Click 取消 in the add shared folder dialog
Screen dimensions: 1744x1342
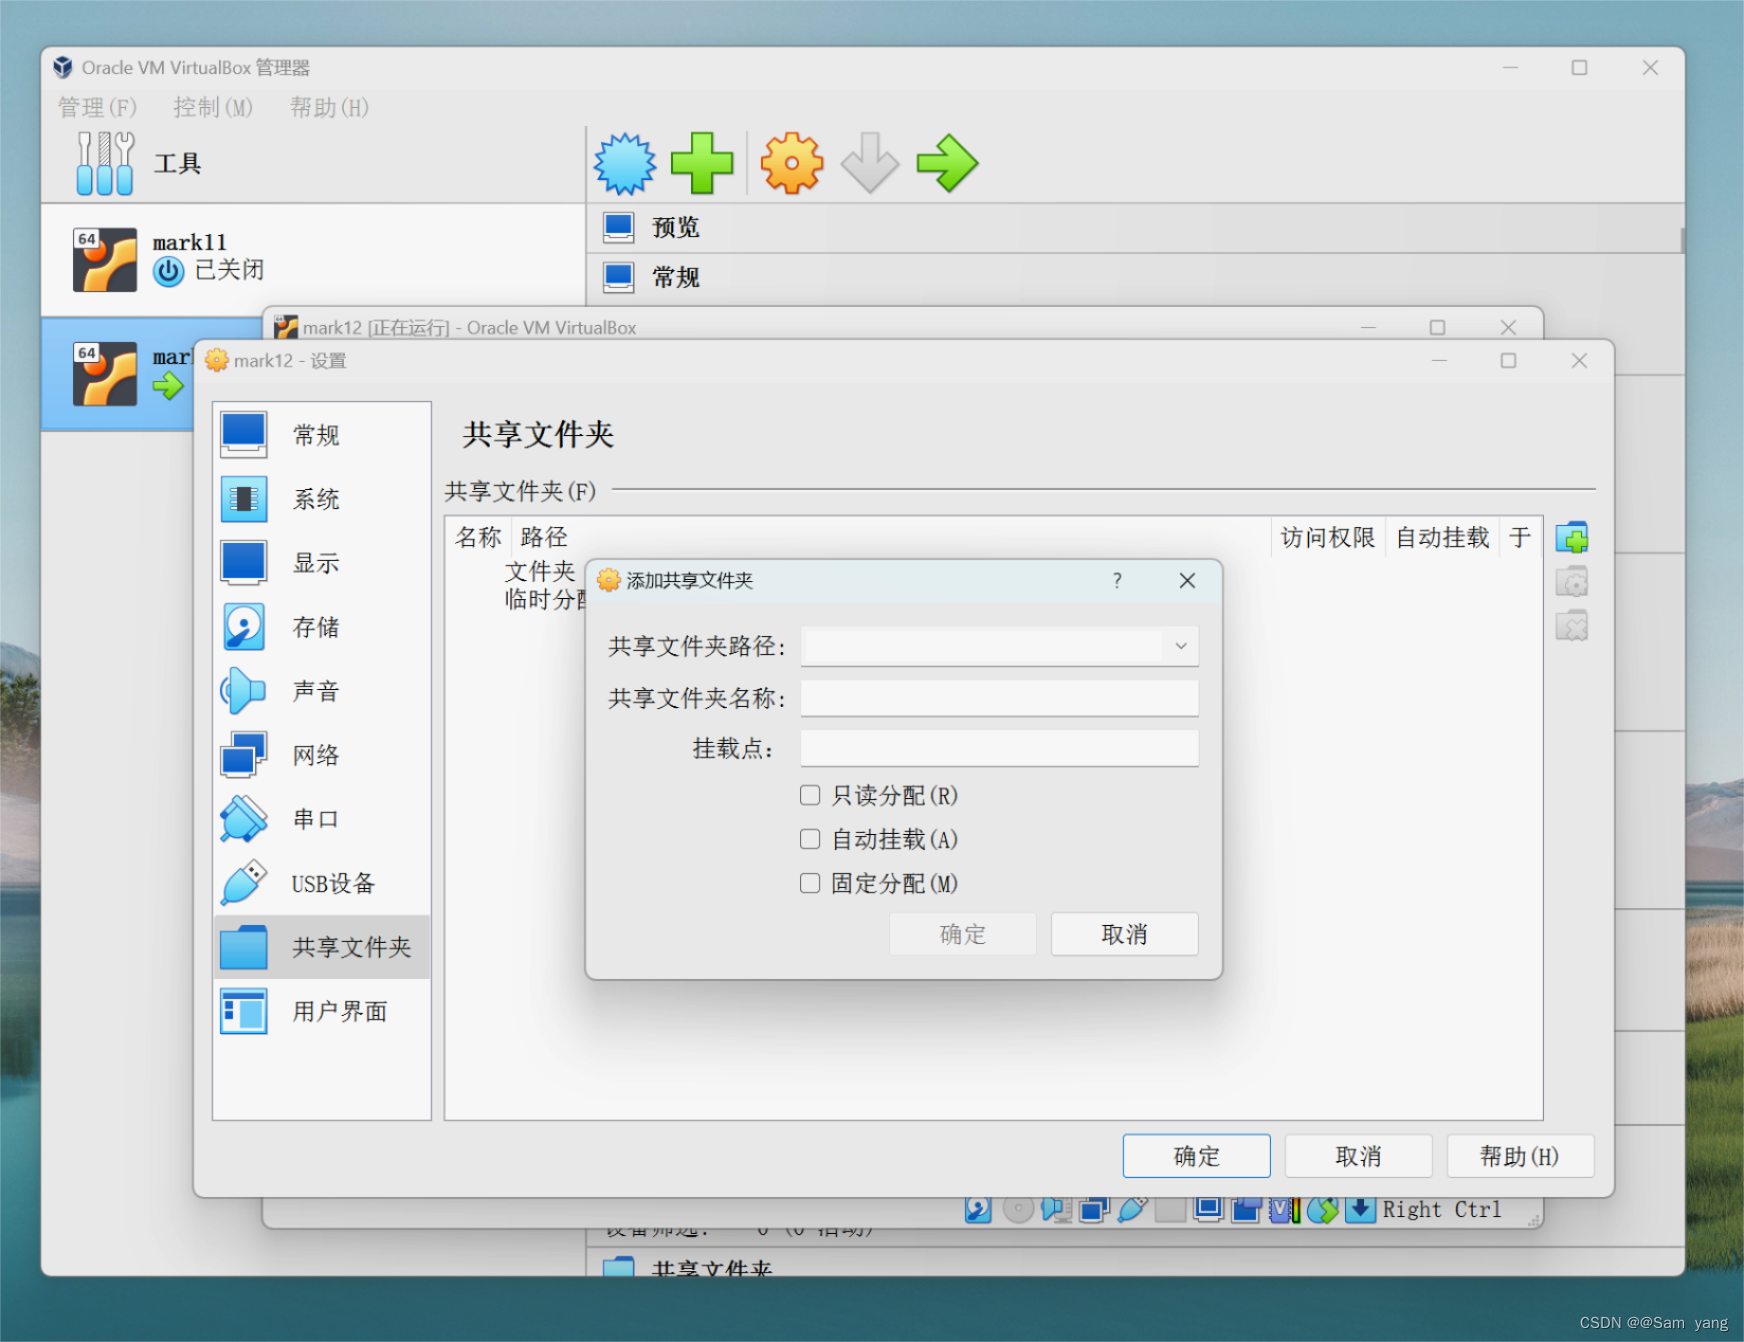(x=1124, y=934)
